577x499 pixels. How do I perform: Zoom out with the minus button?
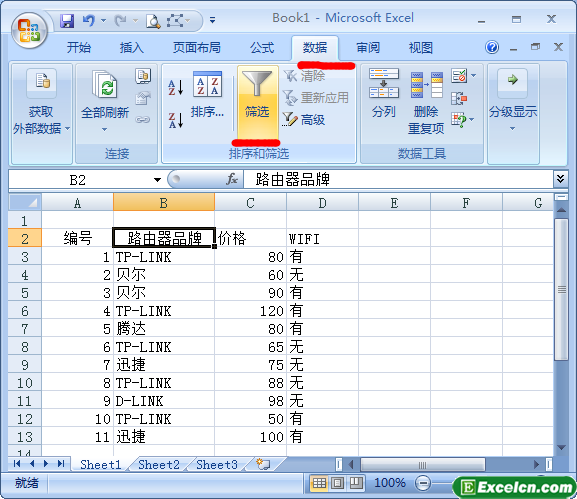tap(423, 483)
